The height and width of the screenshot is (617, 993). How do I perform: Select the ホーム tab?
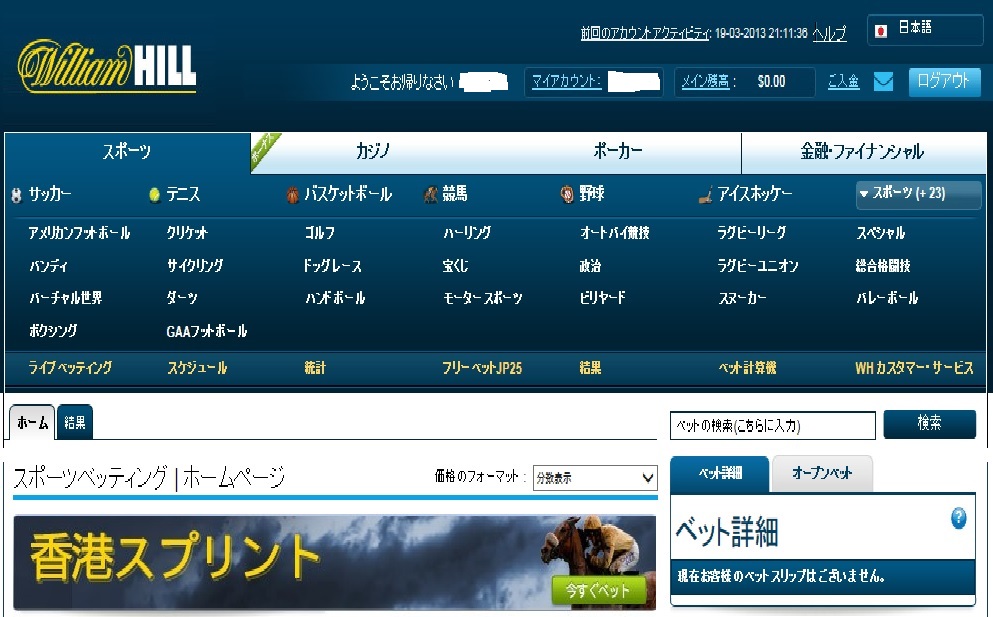pyautogui.click(x=32, y=423)
